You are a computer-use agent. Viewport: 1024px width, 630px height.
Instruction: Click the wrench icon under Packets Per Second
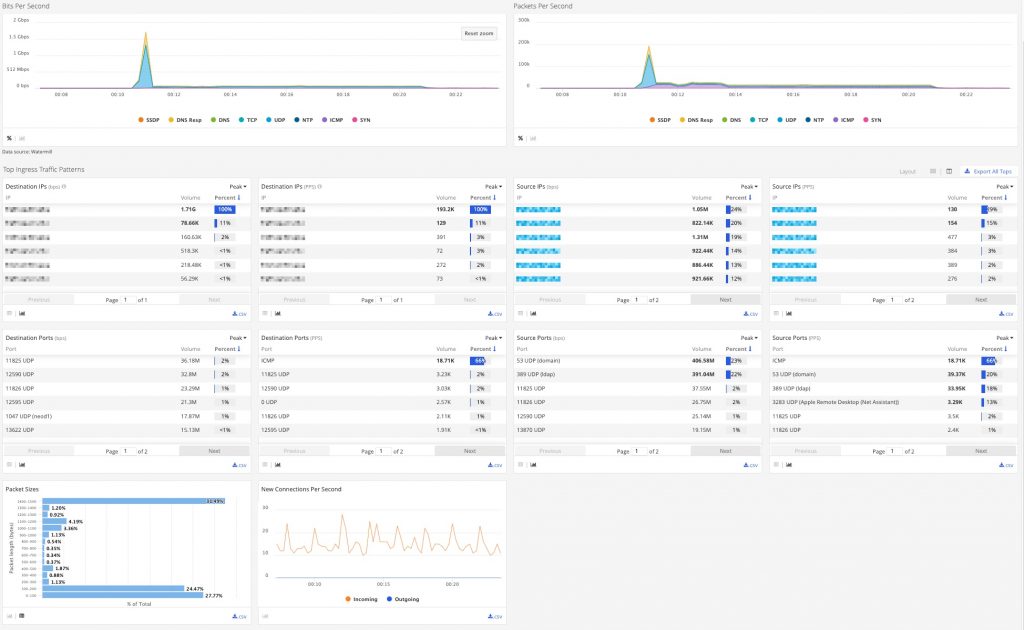(x=520, y=137)
